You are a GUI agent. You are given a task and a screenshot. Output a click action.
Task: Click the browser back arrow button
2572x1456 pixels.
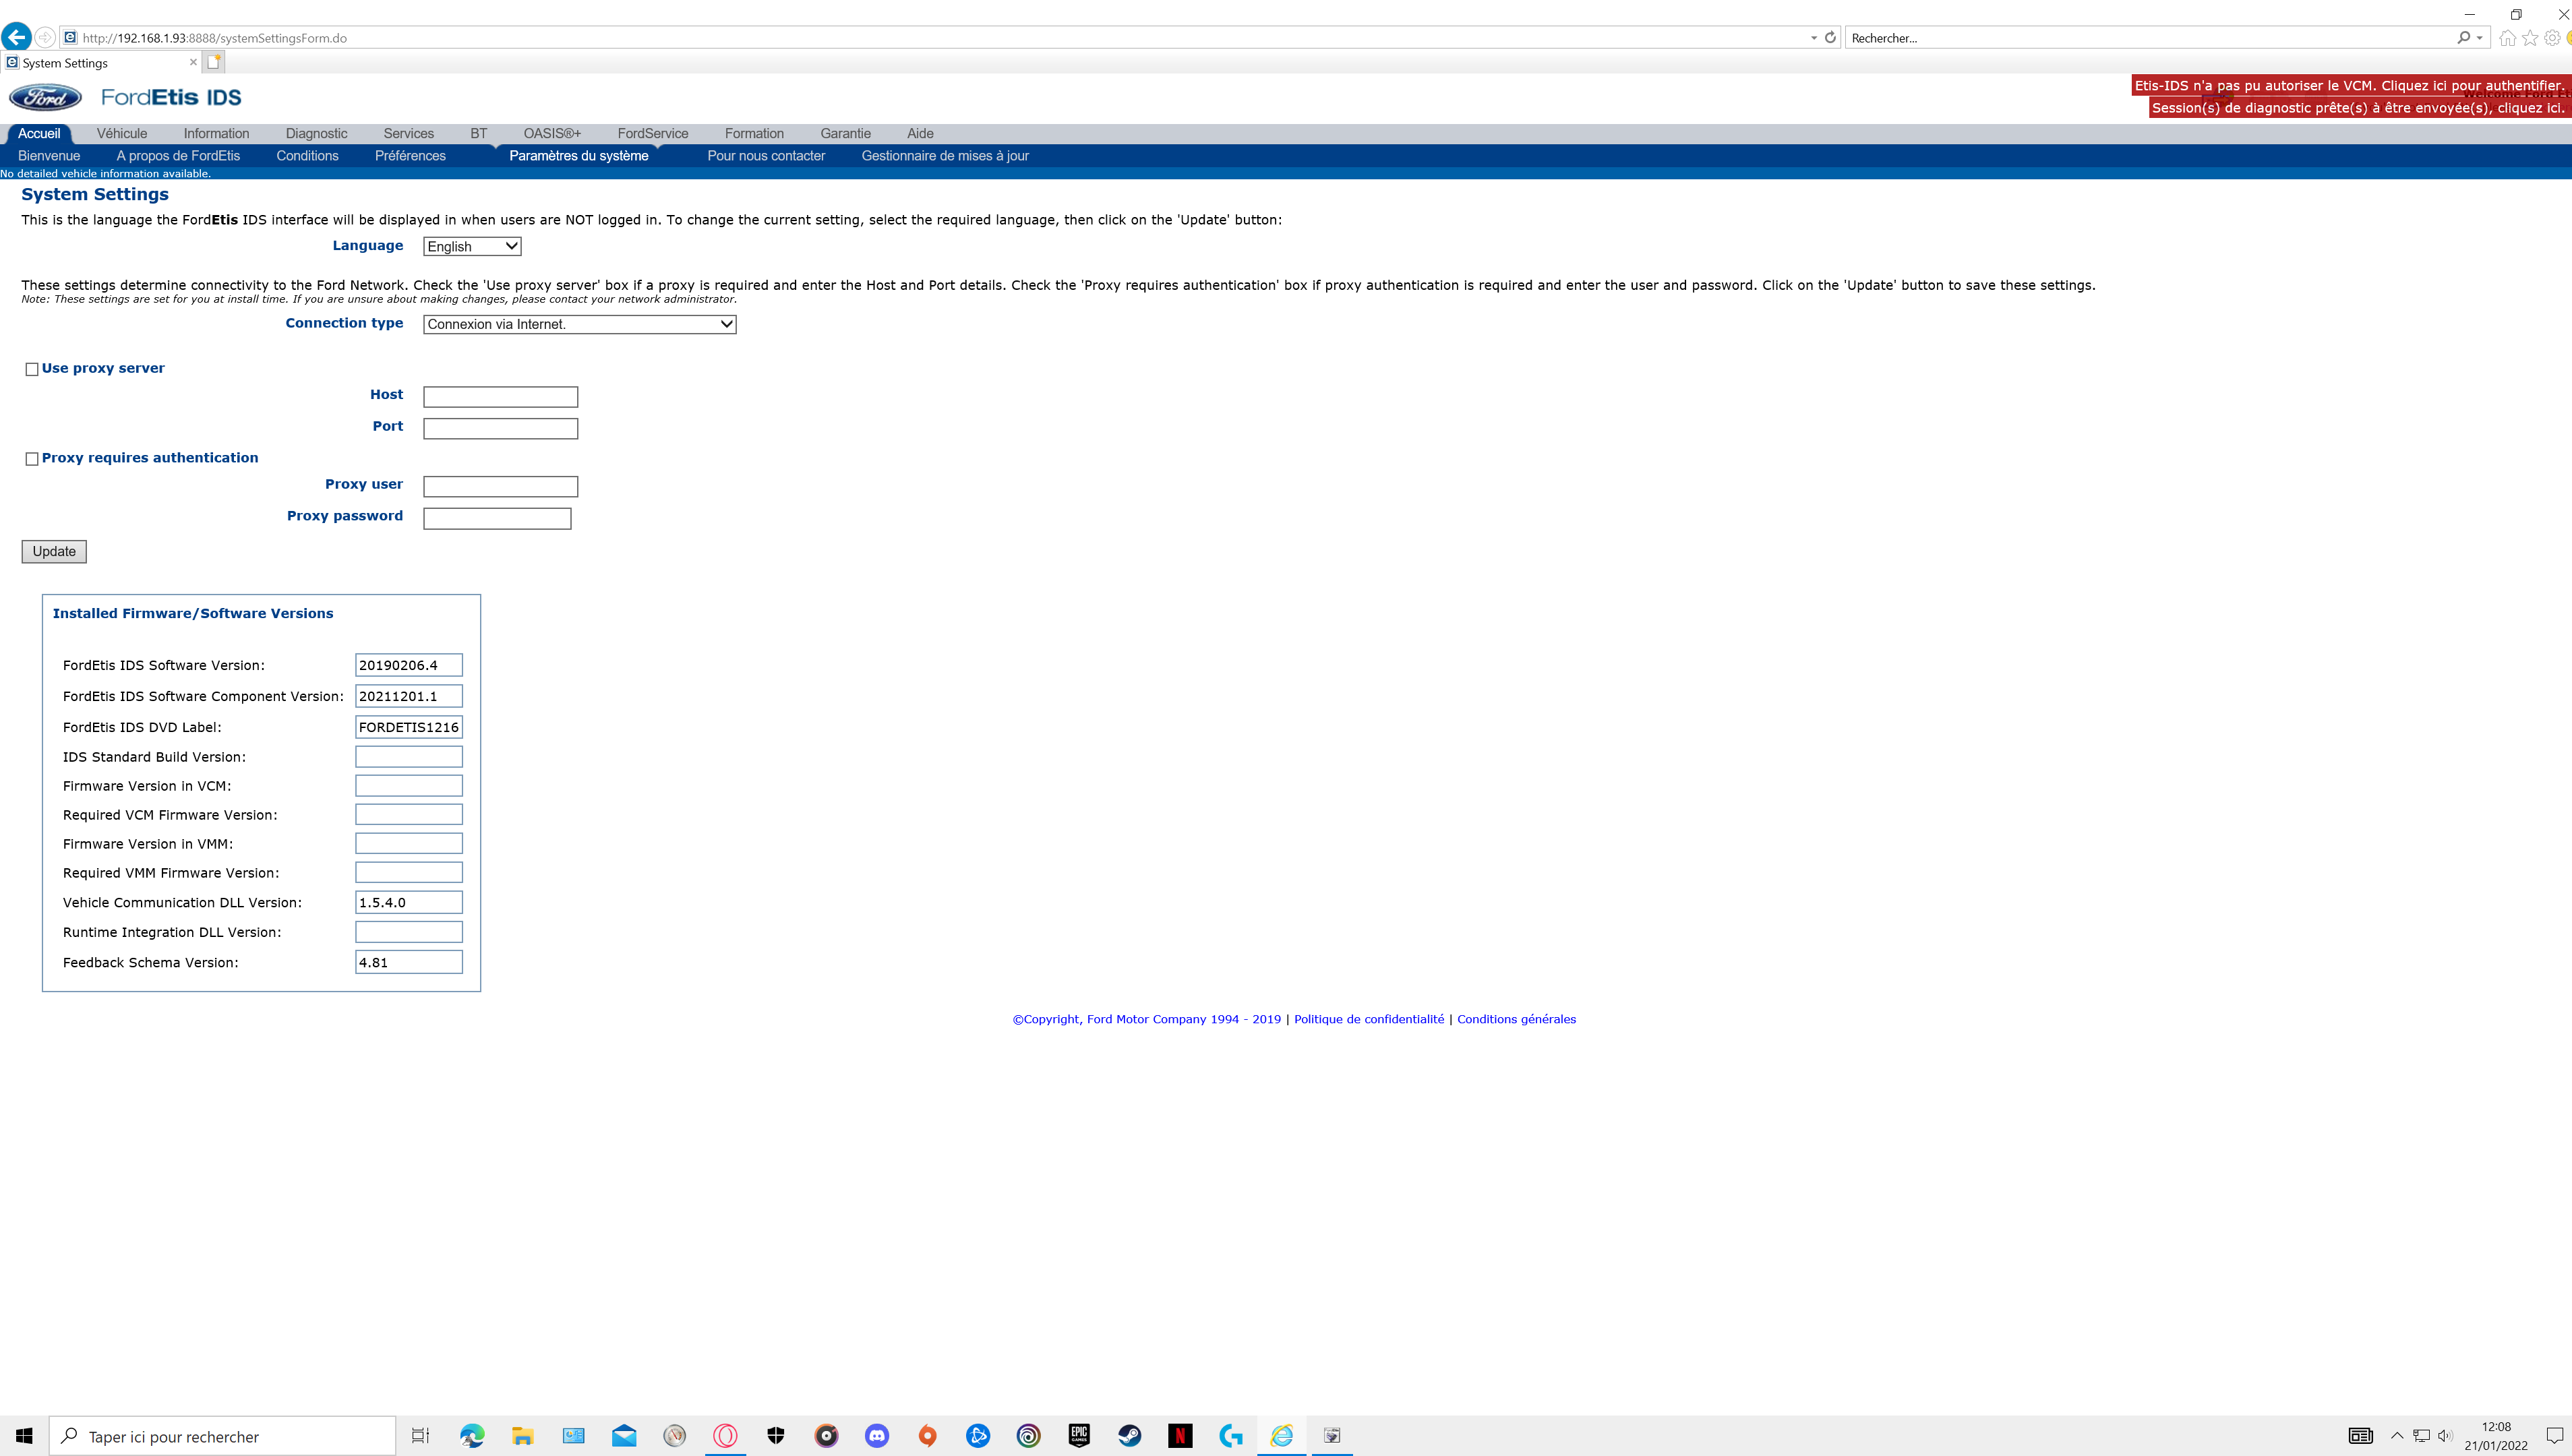coord(16,37)
